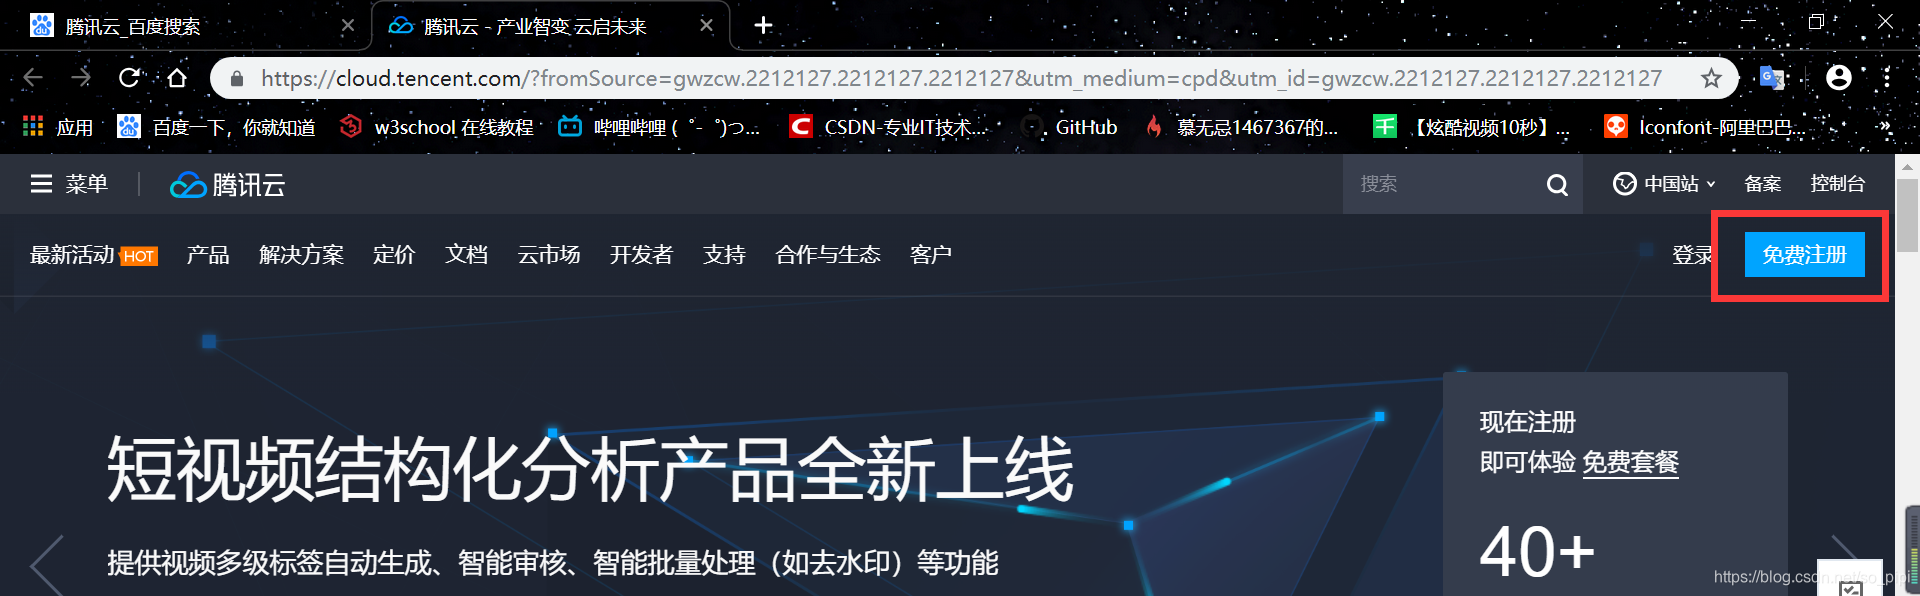Click the page's vertical scrollbar thumb
This screenshot has height=596, width=1920.
(x=1907, y=215)
